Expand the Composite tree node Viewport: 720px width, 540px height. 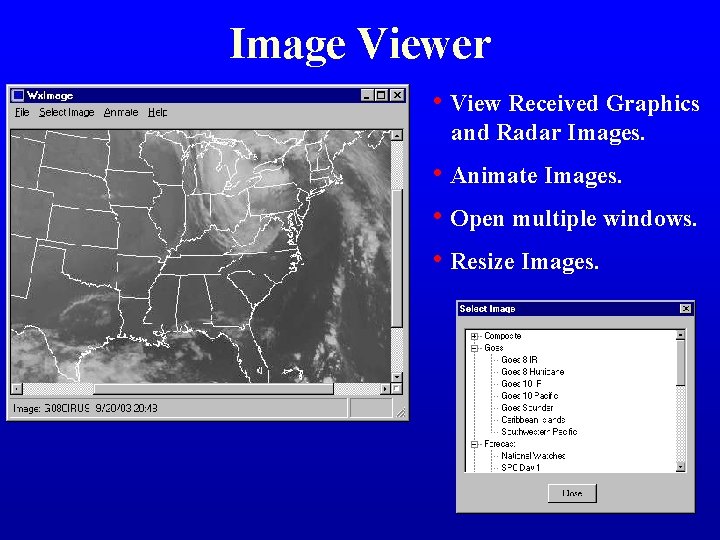(474, 336)
